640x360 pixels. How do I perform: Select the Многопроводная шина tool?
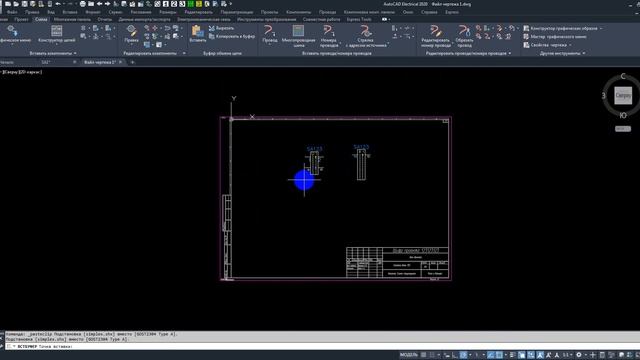(x=298, y=36)
